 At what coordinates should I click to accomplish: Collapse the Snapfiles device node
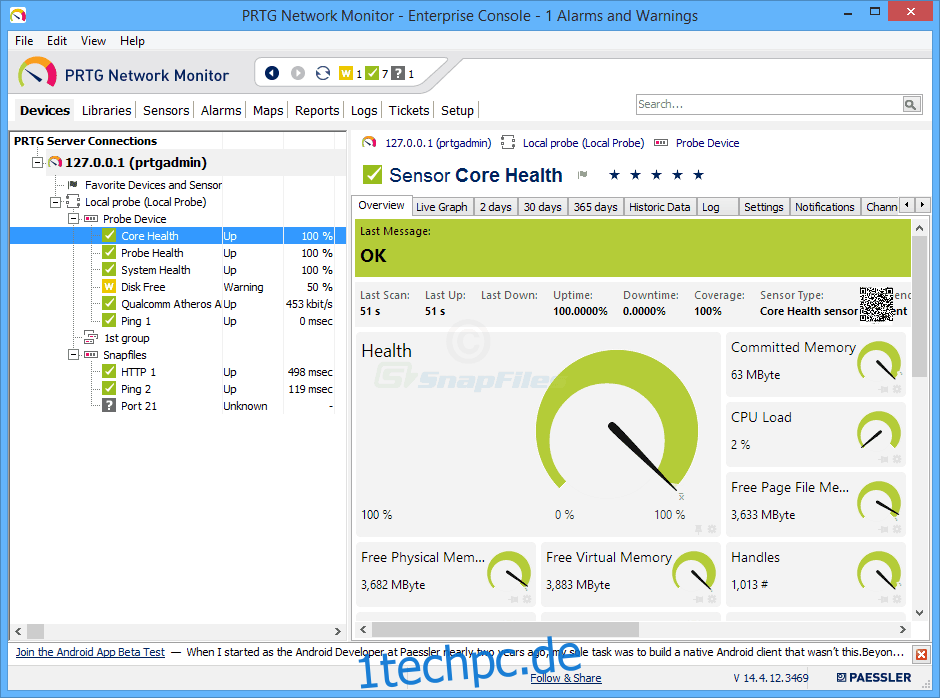click(x=73, y=355)
